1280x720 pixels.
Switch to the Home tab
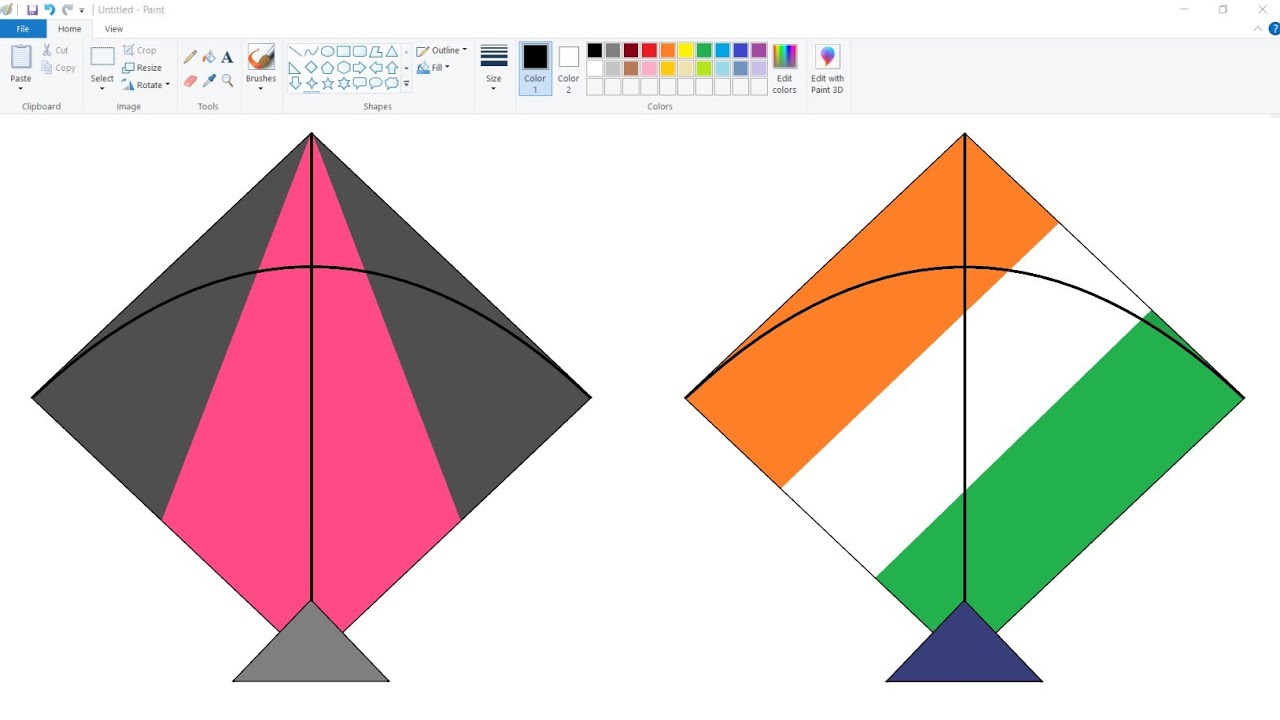pyautogui.click(x=69, y=29)
